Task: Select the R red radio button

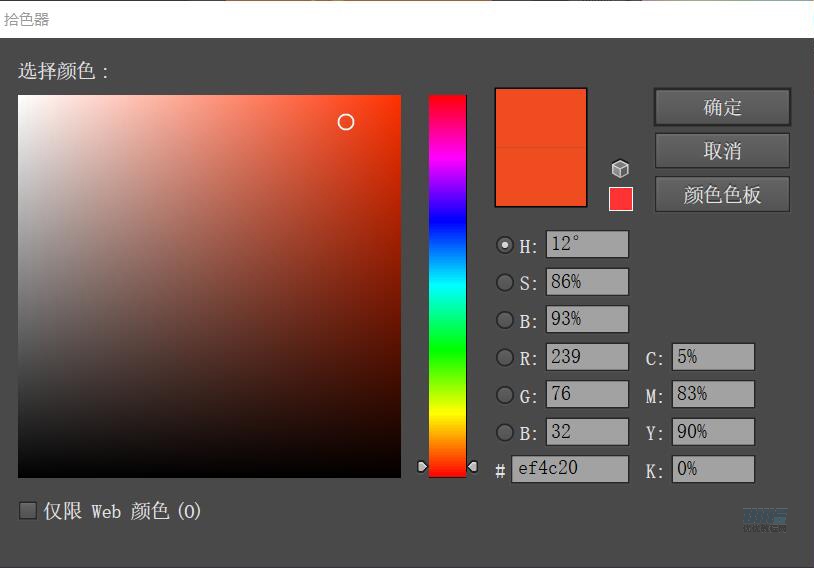Action: coord(505,357)
